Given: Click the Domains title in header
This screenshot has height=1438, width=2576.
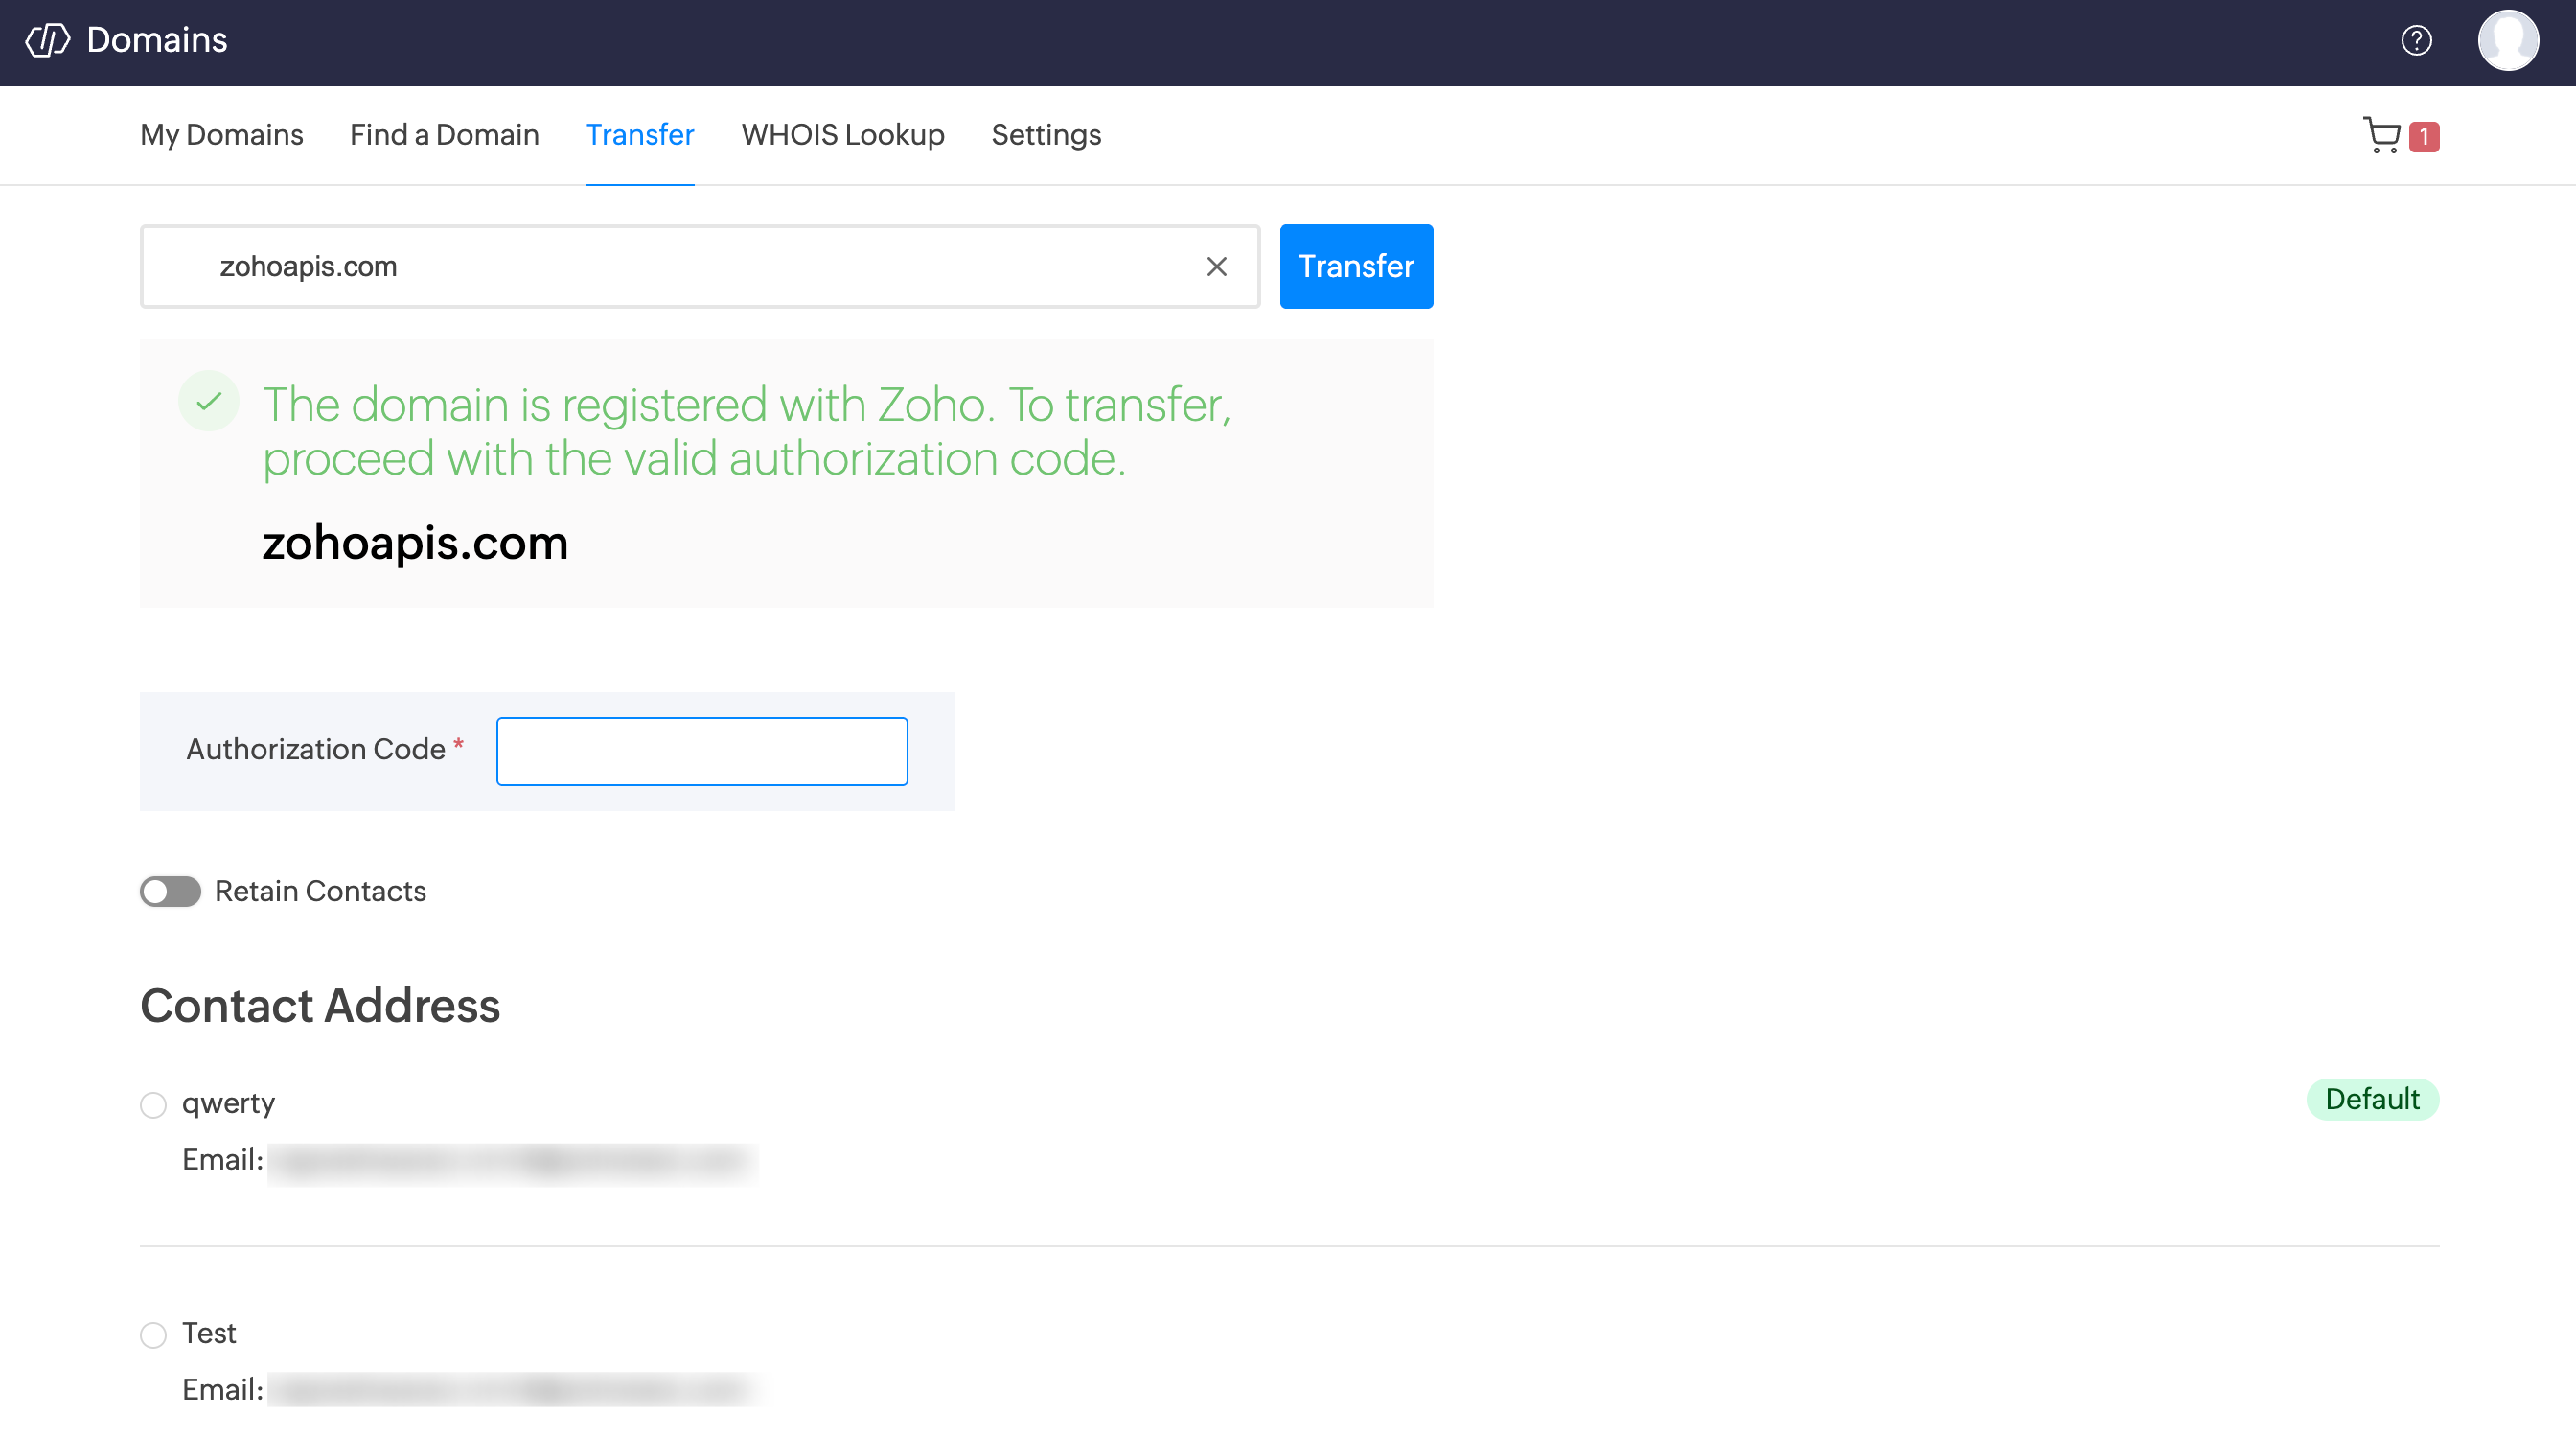Looking at the screenshot, I should [157, 40].
